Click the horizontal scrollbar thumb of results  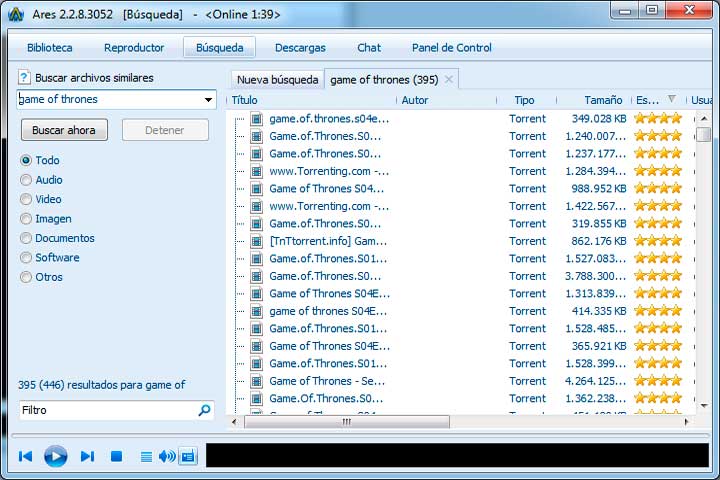tap(347, 422)
